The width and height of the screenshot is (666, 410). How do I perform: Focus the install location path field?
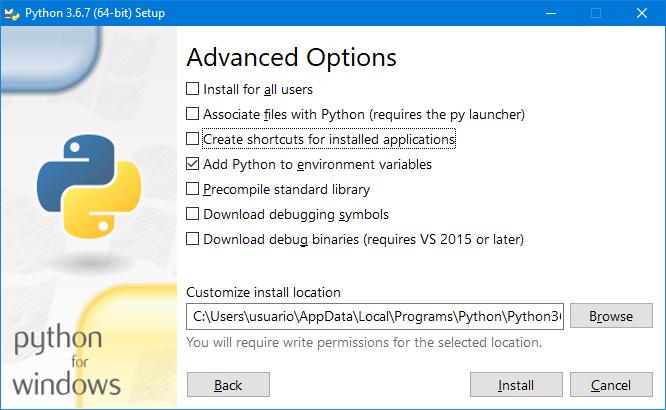click(375, 316)
